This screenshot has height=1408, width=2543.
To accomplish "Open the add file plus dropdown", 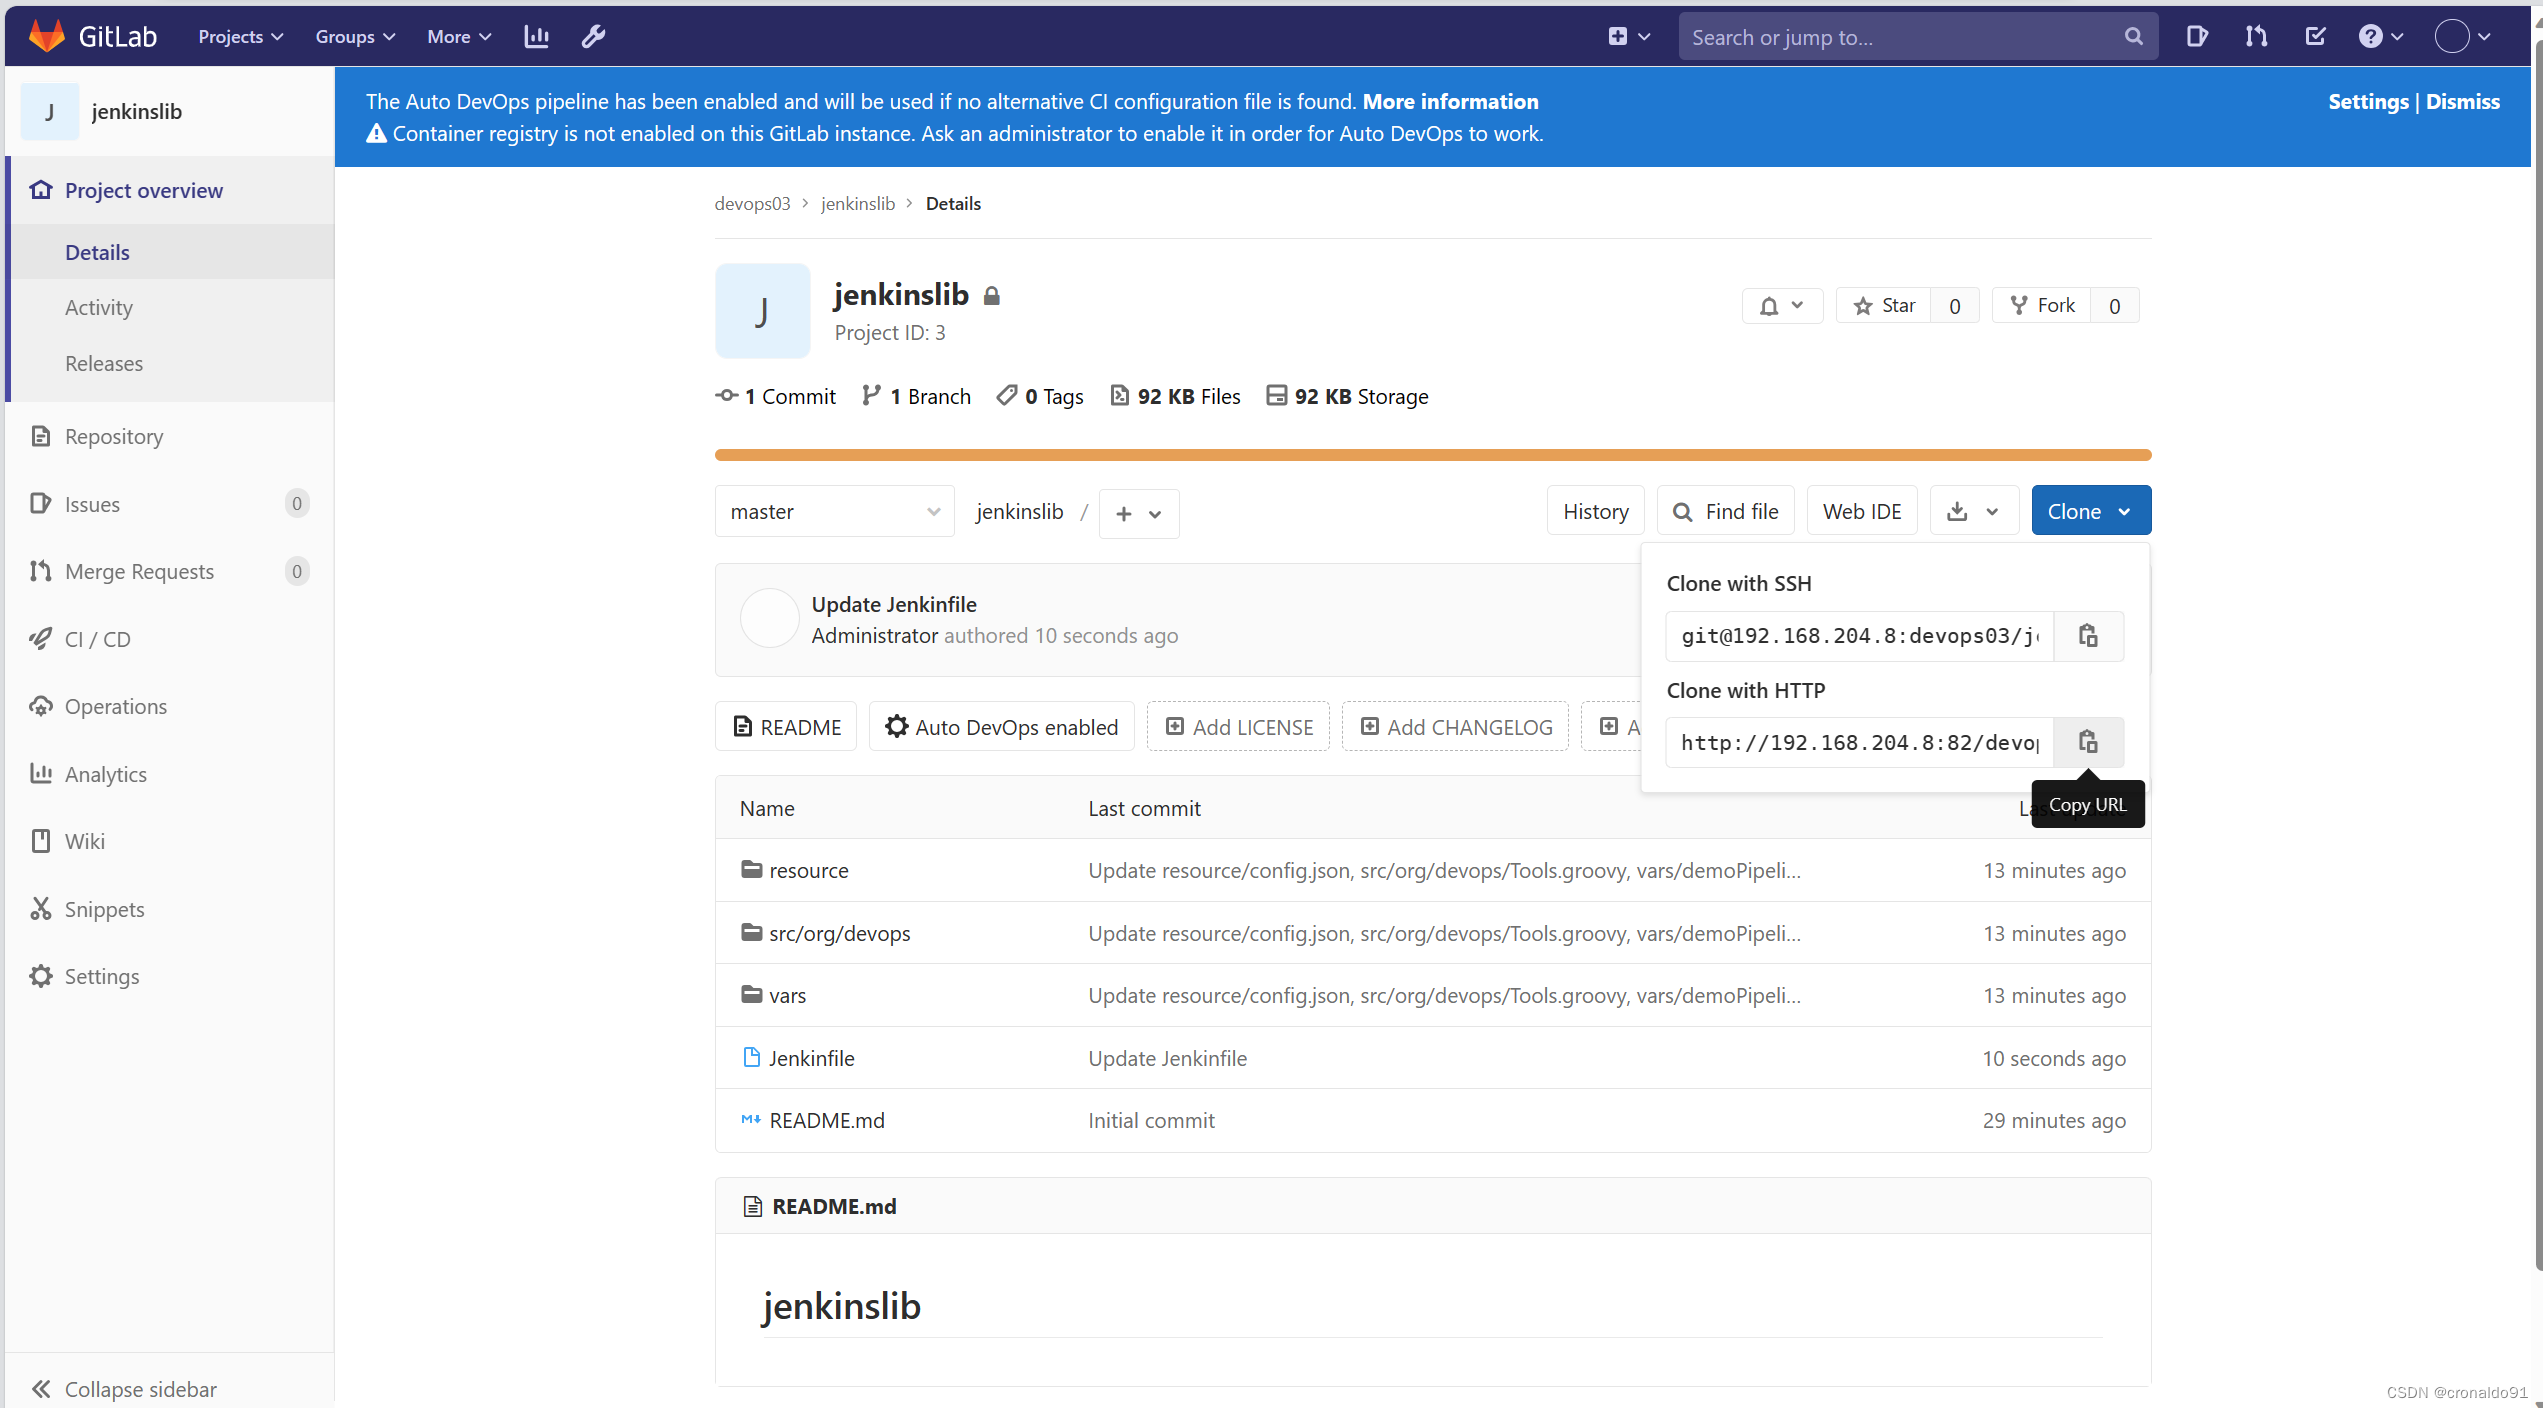I will [1138, 513].
